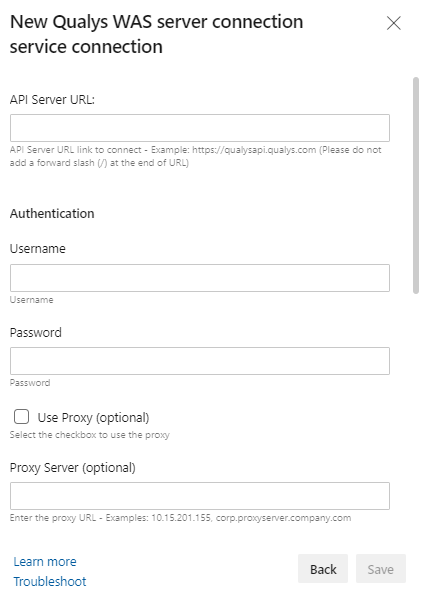
Task: Click the API Server URL example hint text
Action: coord(196,156)
